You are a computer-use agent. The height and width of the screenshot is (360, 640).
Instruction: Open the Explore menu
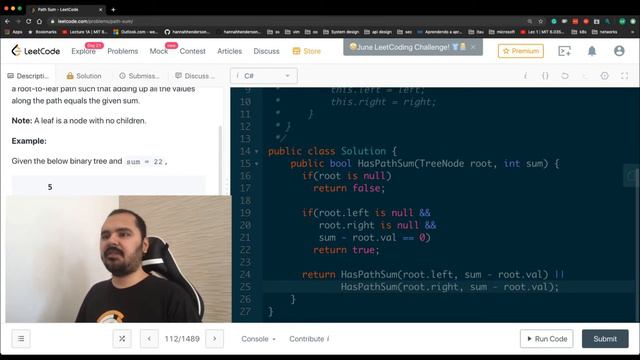click(x=83, y=51)
